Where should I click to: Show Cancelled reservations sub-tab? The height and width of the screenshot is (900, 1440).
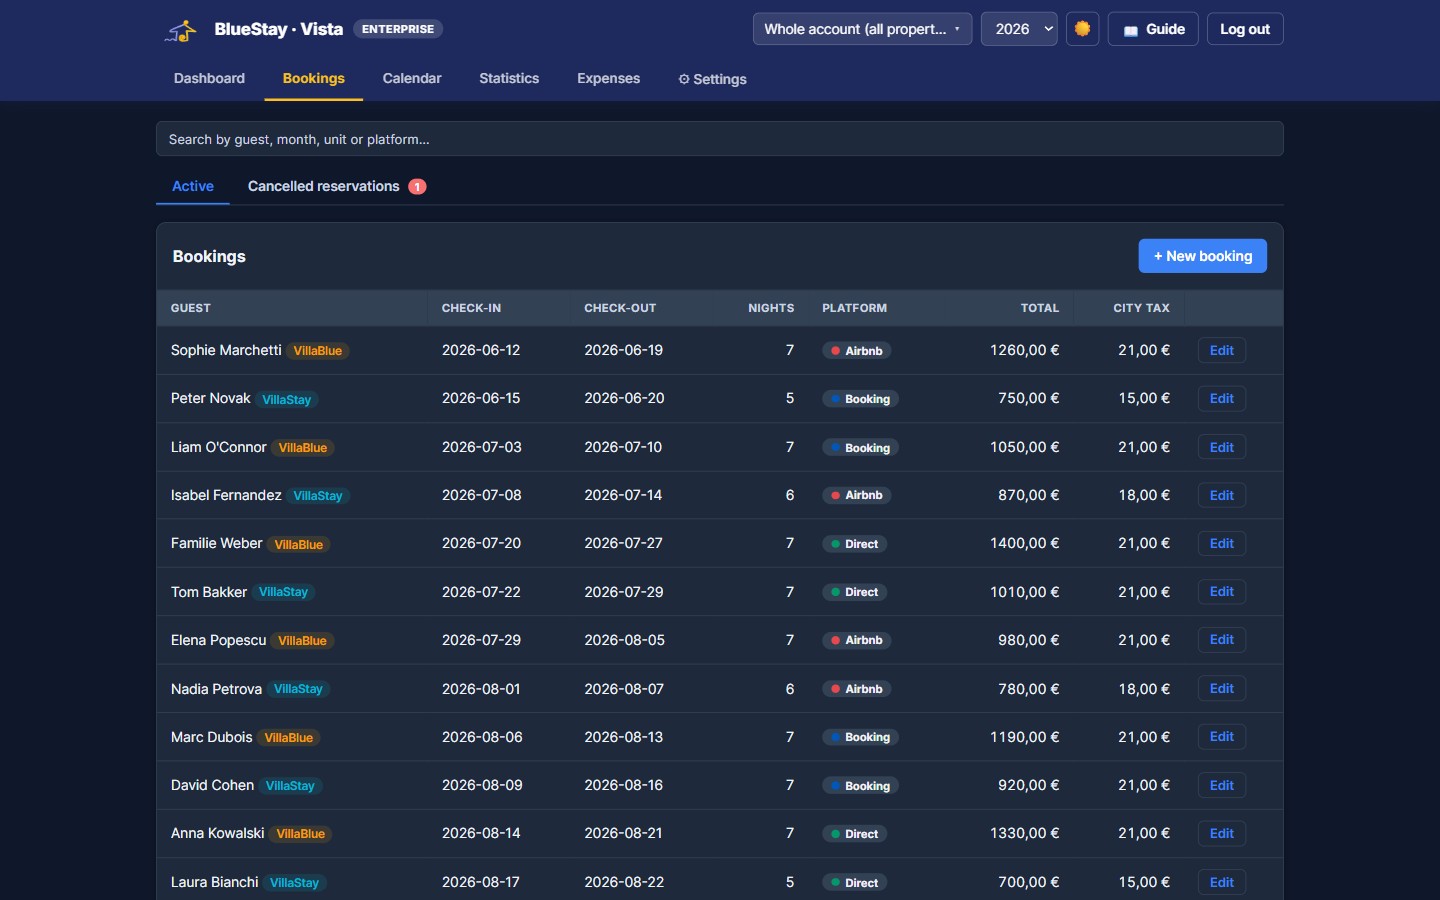[x=337, y=186]
